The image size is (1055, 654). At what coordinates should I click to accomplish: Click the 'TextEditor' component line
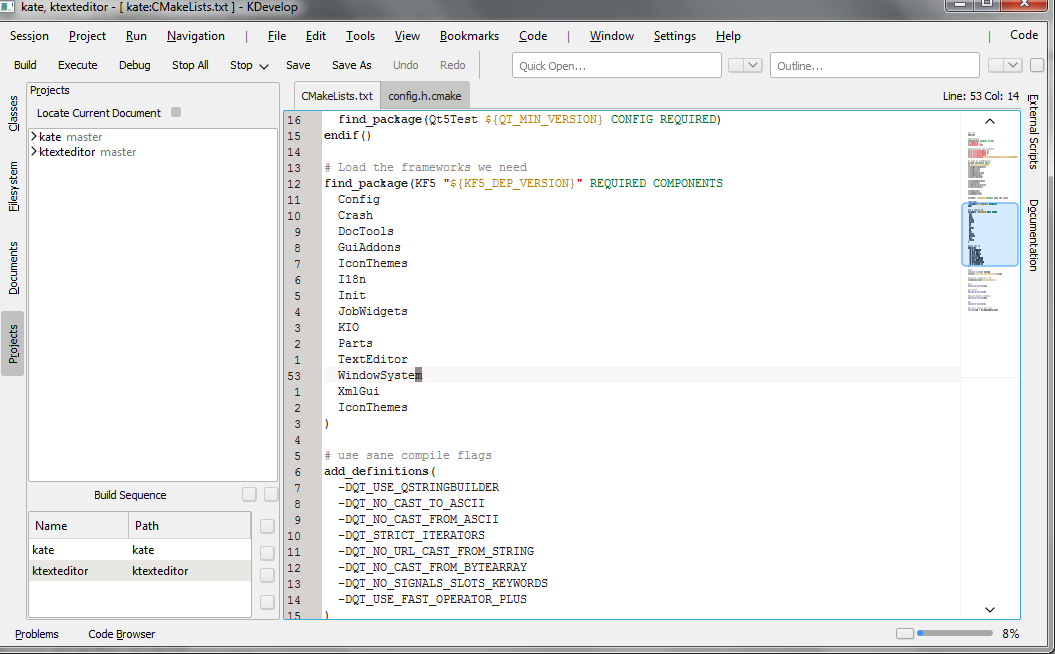373,359
